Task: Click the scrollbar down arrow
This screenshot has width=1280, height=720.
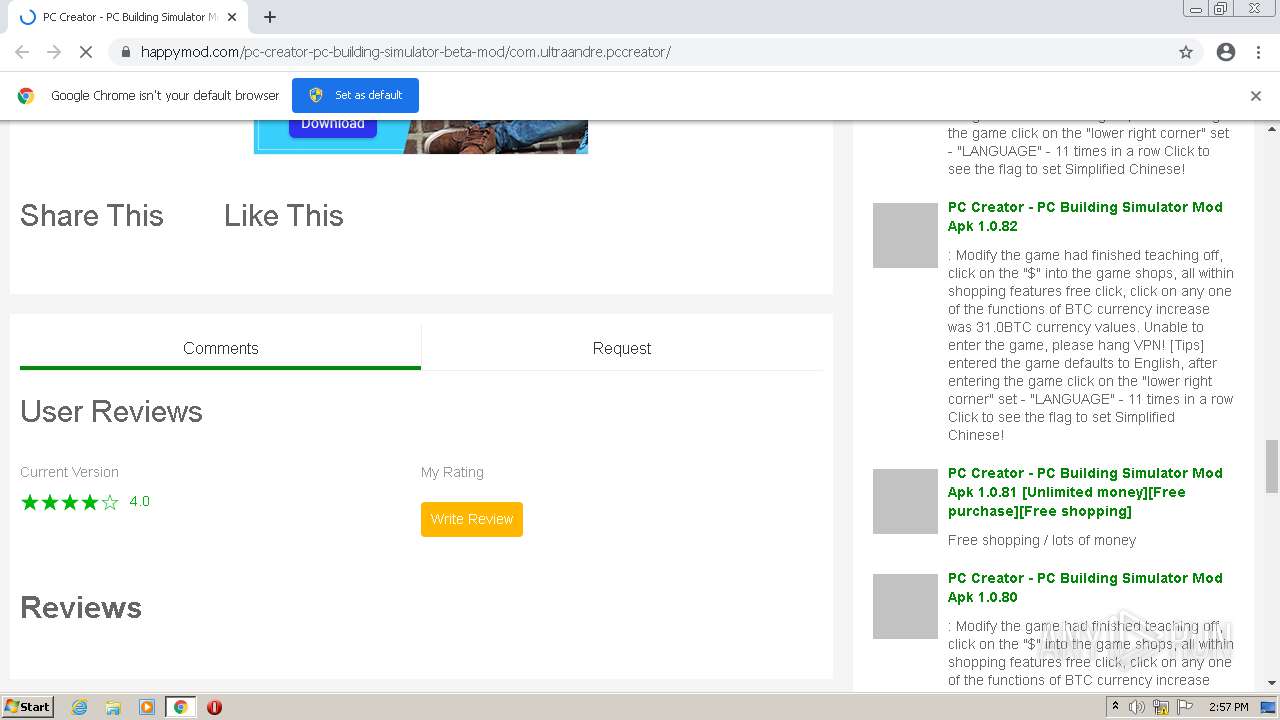Action: click(1272, 683)
